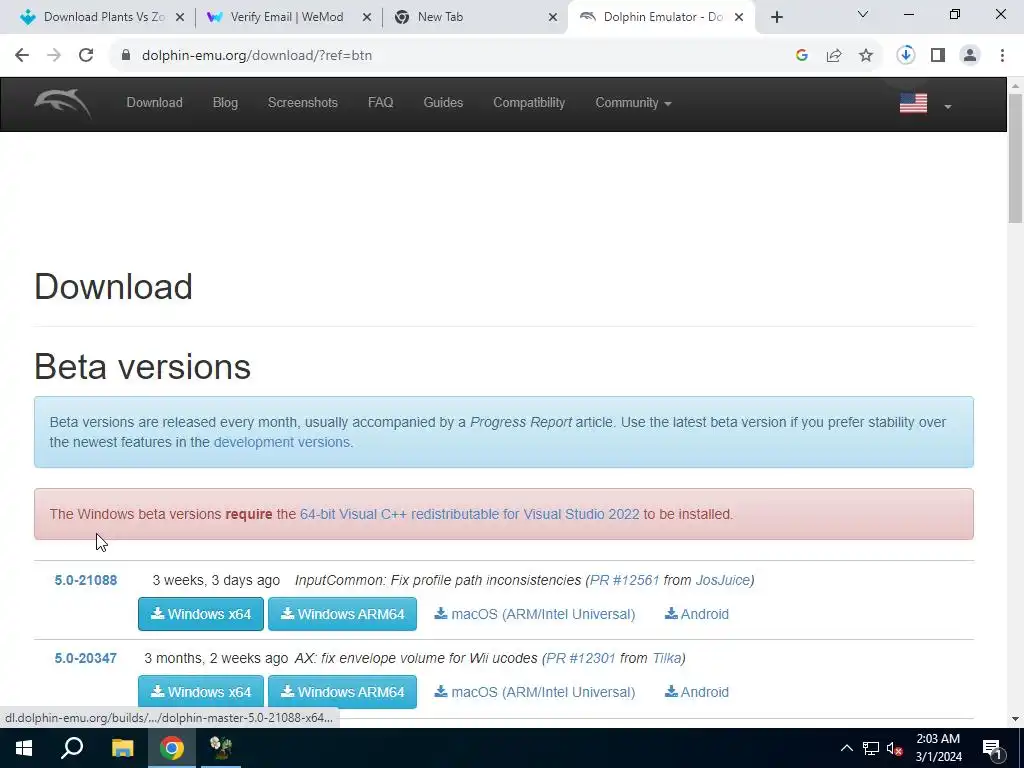Open the Compatibility nav item
Screen dimensions: 1024x768
pos(529,103)
